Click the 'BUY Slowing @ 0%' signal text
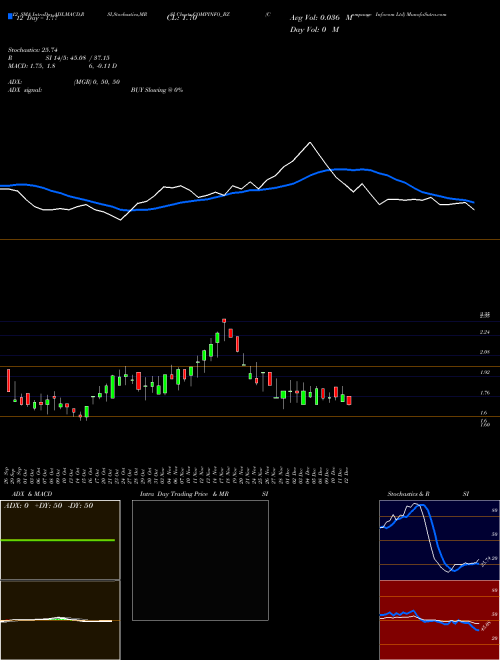 157,90
